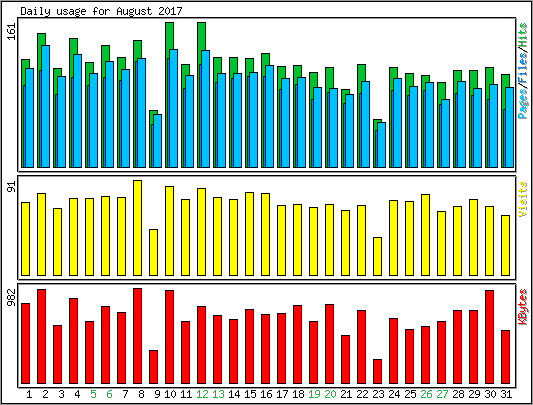Select the red KBytes bar for day 2
Screen dimensions: 533x405
coord(41,336)
